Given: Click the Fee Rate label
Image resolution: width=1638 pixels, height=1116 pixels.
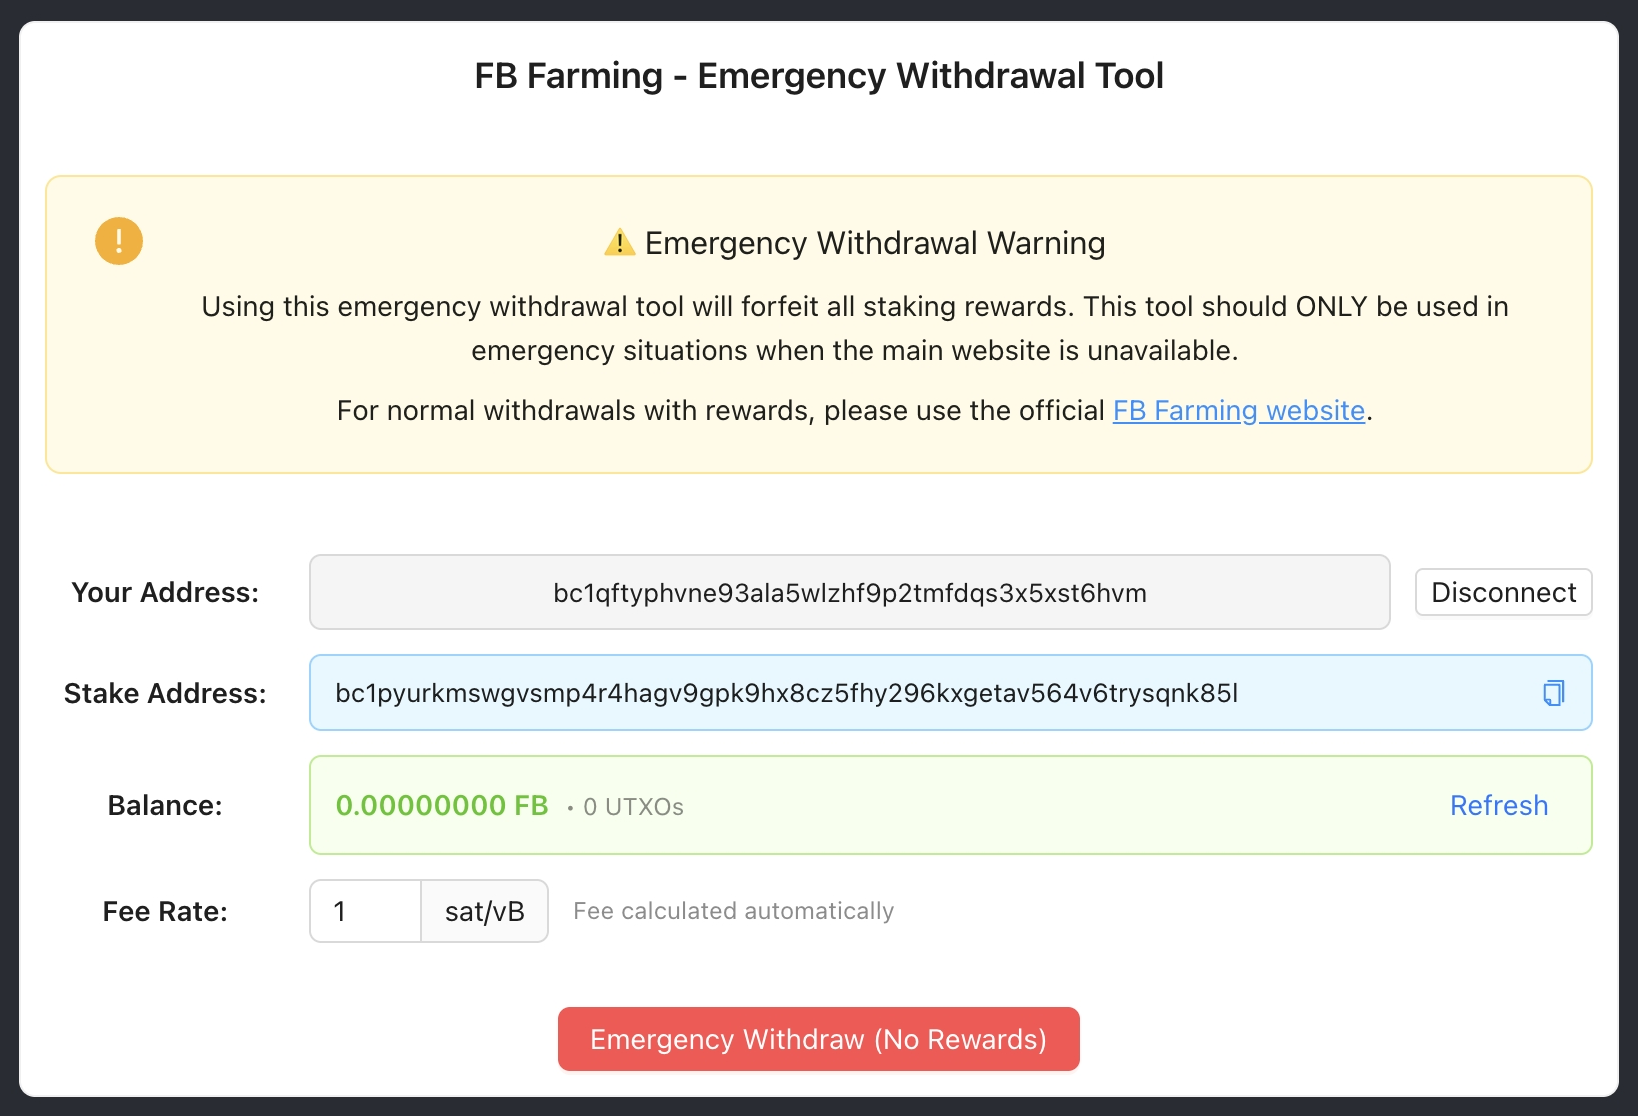Looking at the screenshot, I should coord(165,911).
